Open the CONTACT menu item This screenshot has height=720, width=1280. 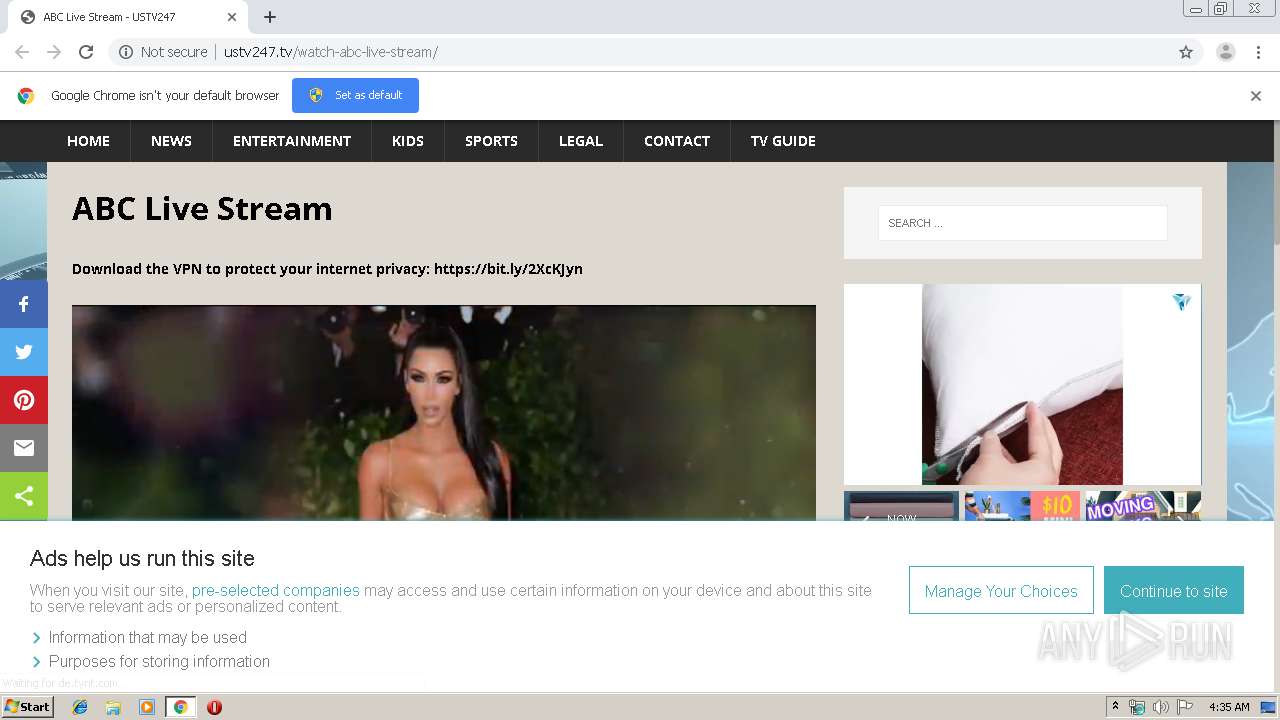677,141
